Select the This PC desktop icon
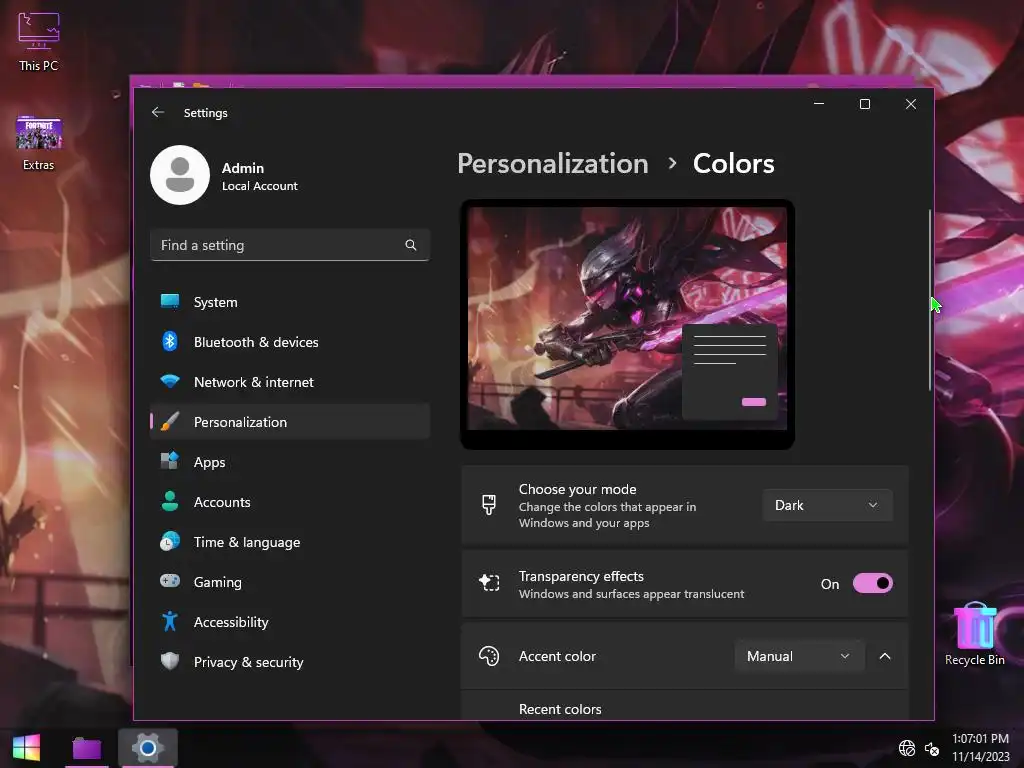The image size is (1024, 768). tap(39, 41)
